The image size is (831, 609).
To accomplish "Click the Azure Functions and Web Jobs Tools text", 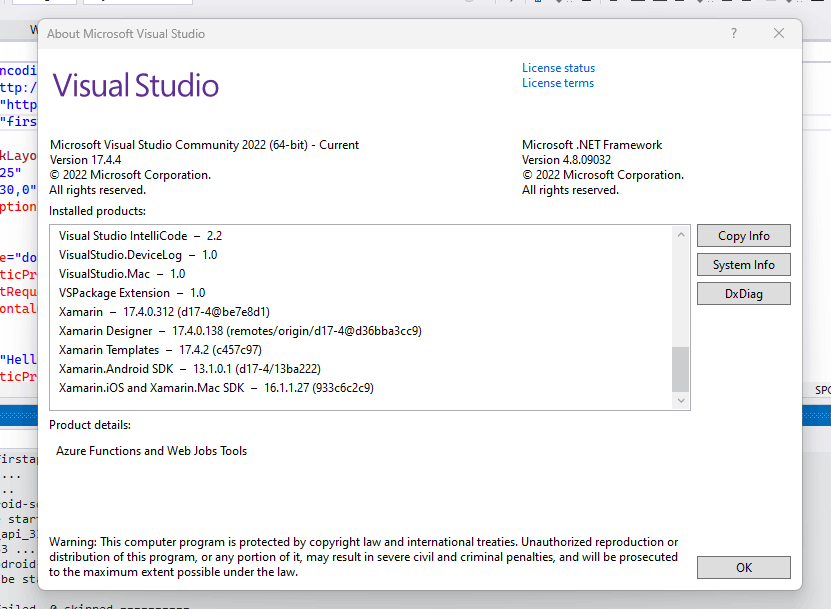I will pyautogui.click(x=152, y=451).
